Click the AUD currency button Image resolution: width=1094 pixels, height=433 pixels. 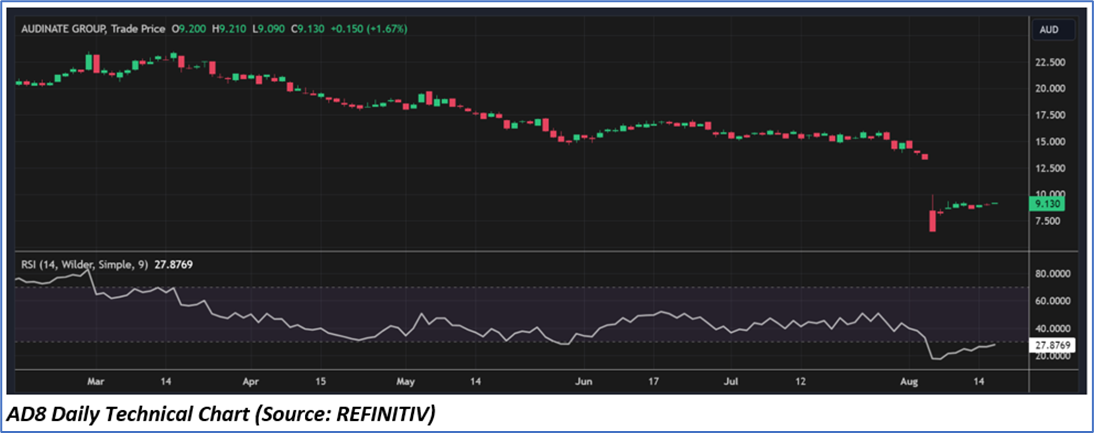(1049, 30)
